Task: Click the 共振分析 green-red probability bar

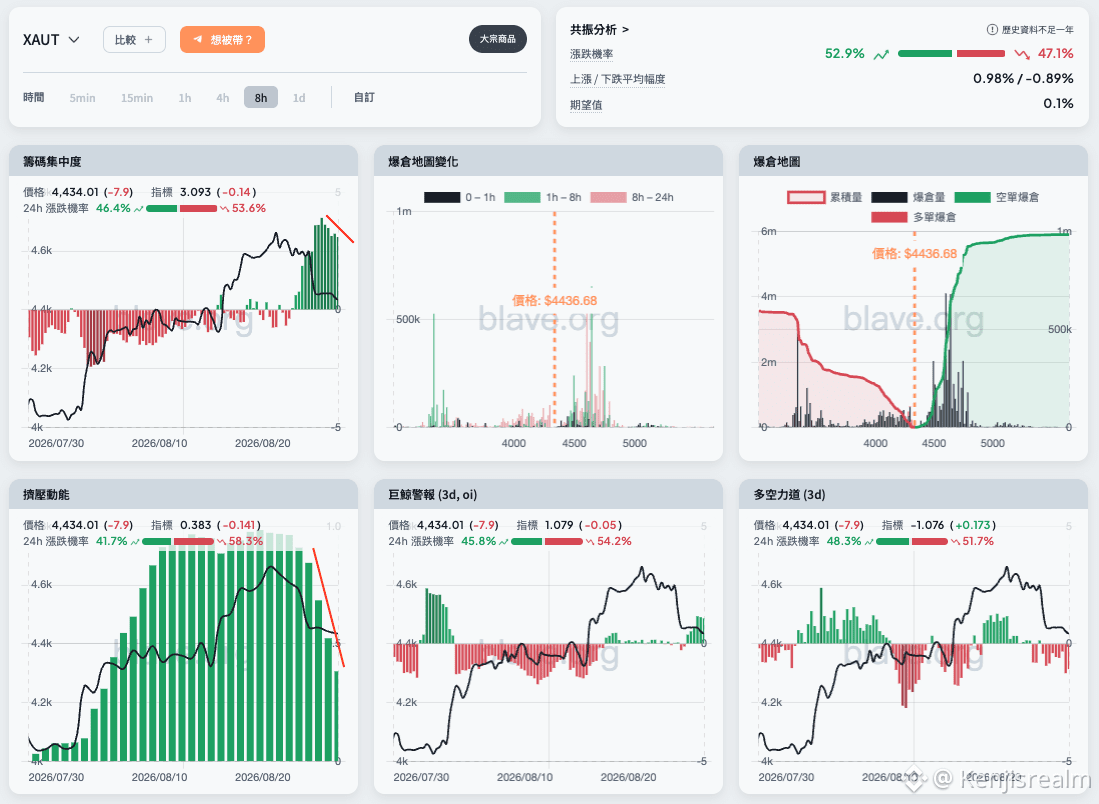Action: (951, 54)
